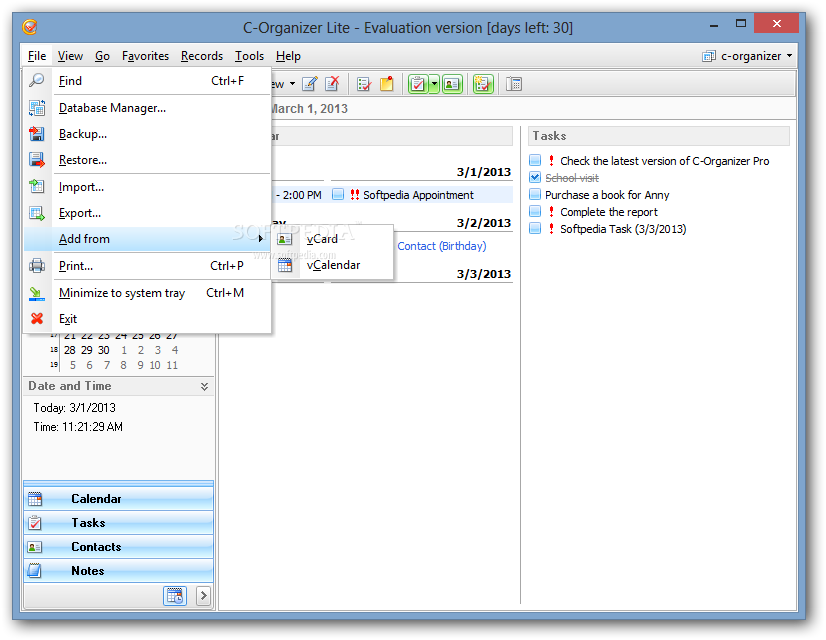Select vCalendar from Add from submenu
This screenshot has height=640, width=826.
pyautogui.click(x=332, y=265)
